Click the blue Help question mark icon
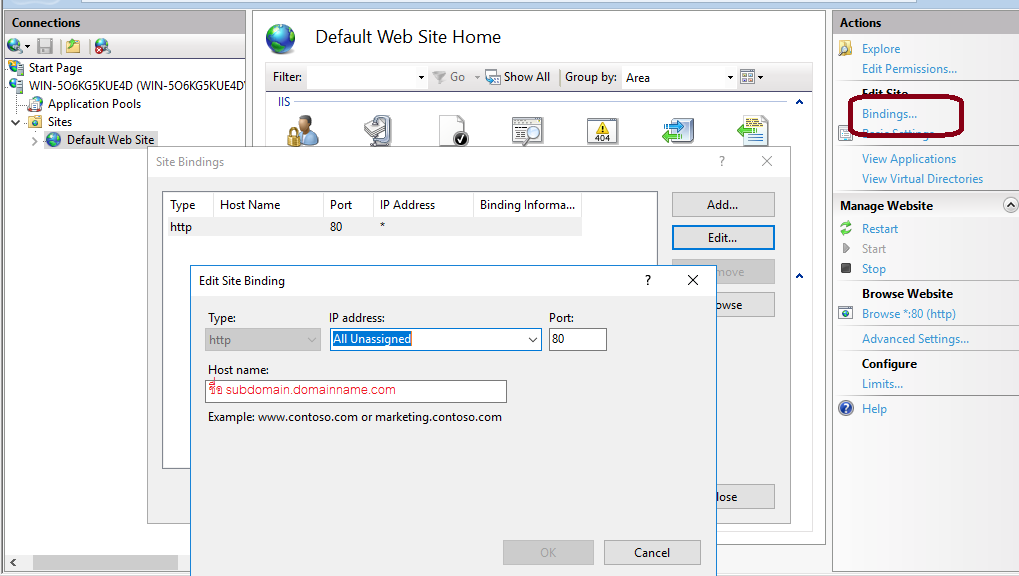 point(845,408)
